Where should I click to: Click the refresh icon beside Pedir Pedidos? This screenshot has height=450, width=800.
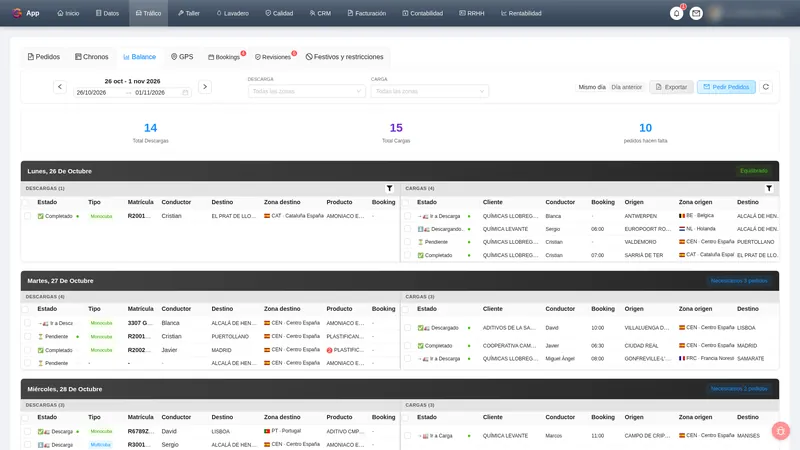766,87
